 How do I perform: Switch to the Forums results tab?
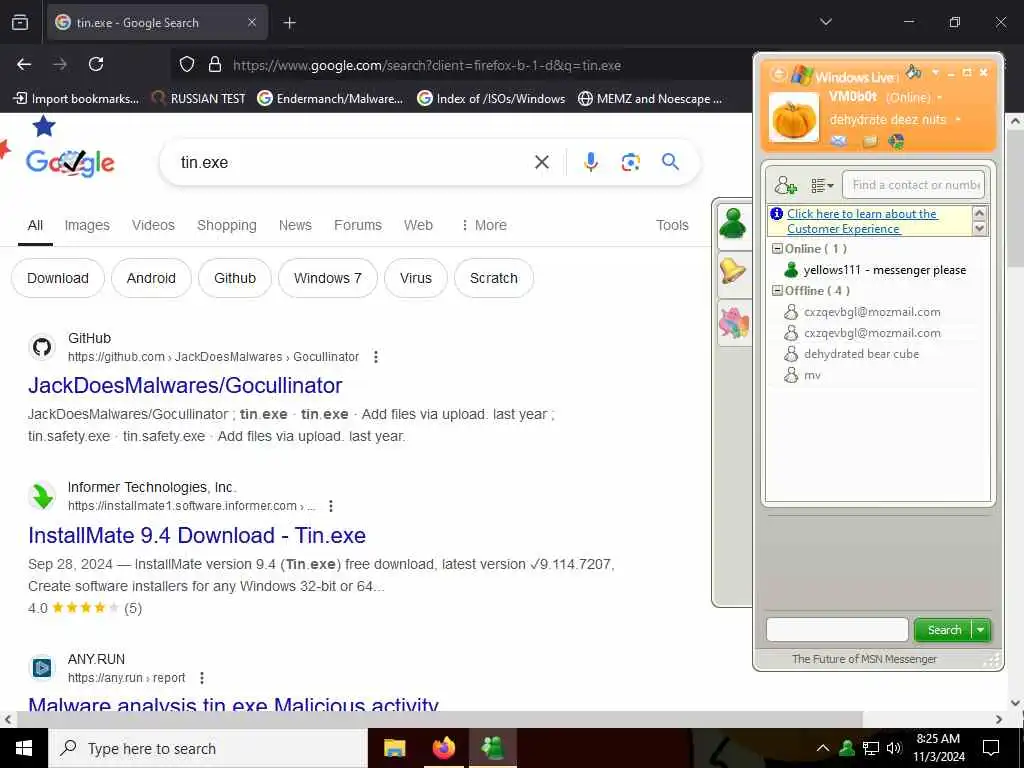357,225
